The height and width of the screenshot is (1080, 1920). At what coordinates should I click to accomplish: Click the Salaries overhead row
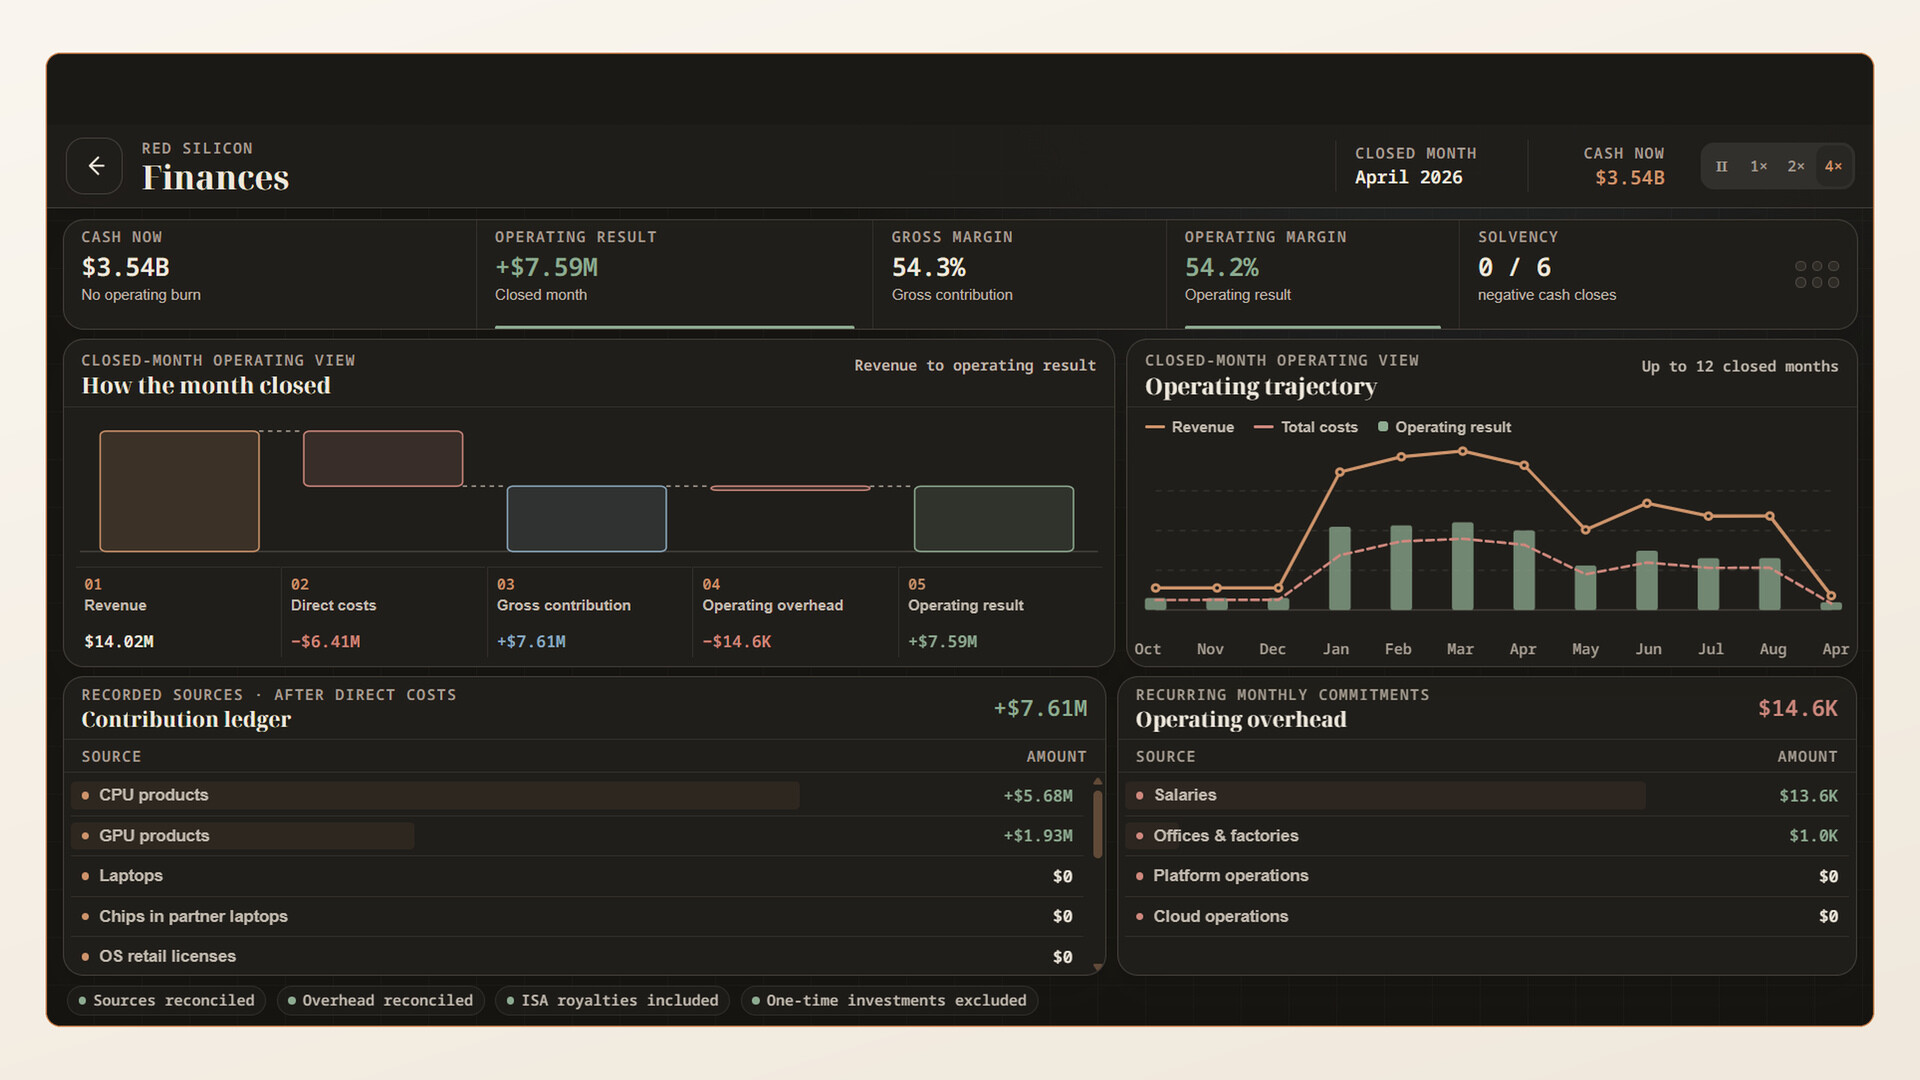pyautogui.click(x=1487, y=796)
